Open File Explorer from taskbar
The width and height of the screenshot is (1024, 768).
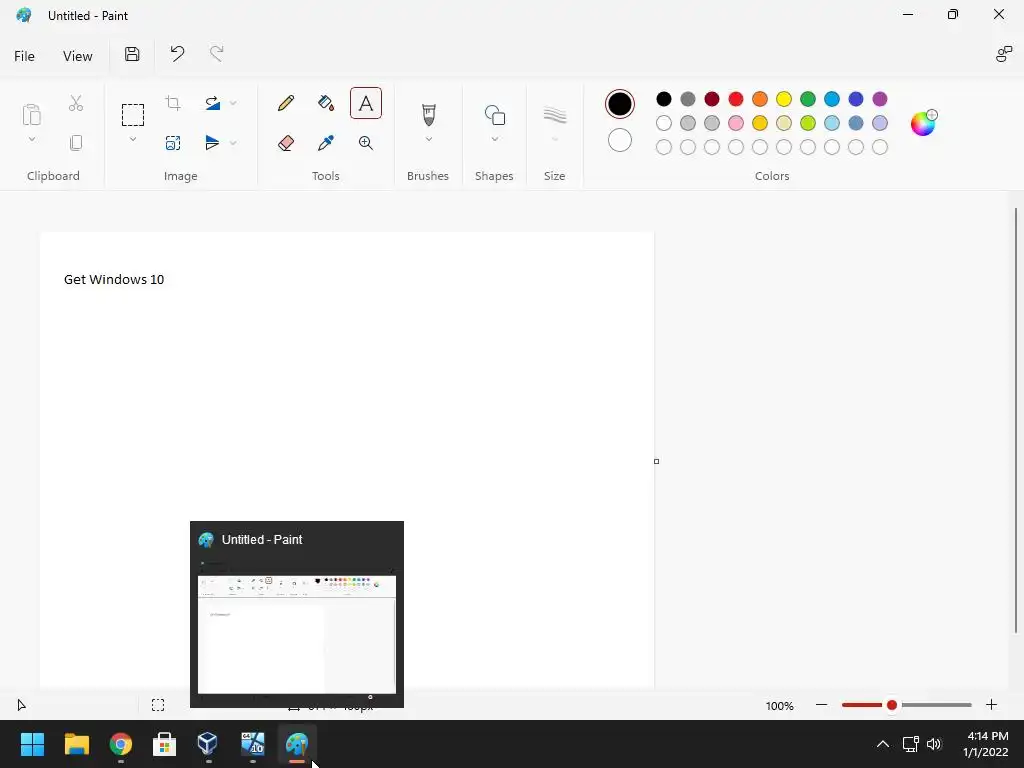click(76, 744)
